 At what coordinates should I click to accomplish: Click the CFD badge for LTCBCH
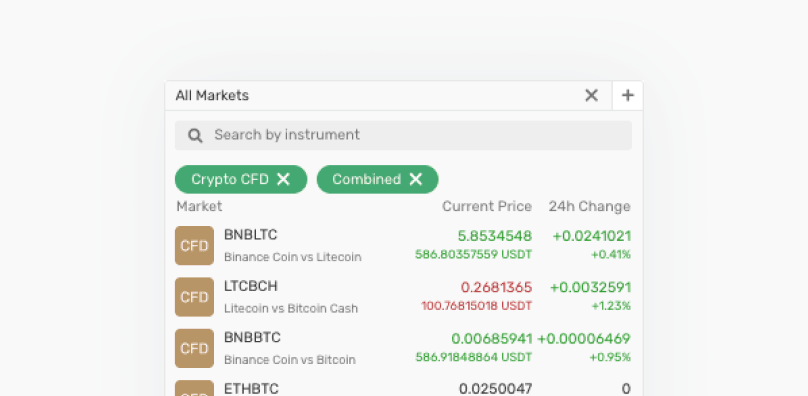pos(194,297)
